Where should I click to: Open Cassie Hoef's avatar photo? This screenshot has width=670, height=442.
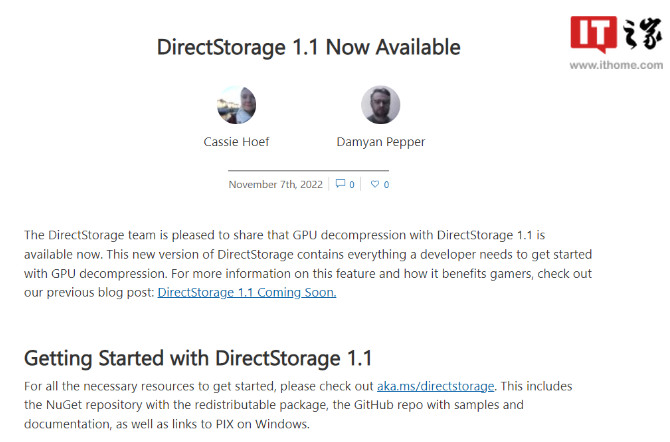pos(236,105)
